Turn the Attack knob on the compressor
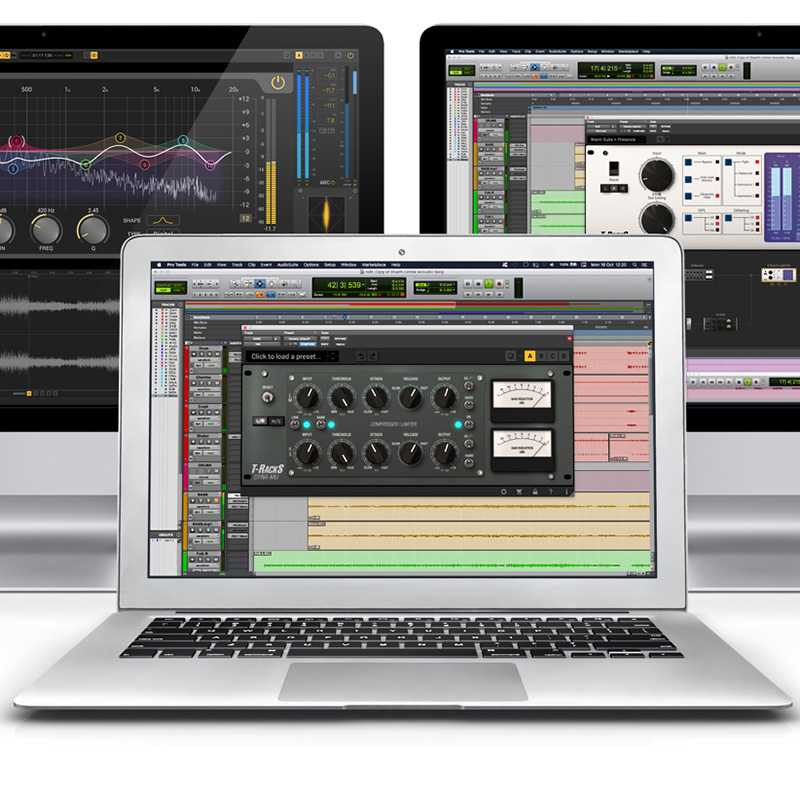The width and height of the screenshot is (800, 800). 375,397
